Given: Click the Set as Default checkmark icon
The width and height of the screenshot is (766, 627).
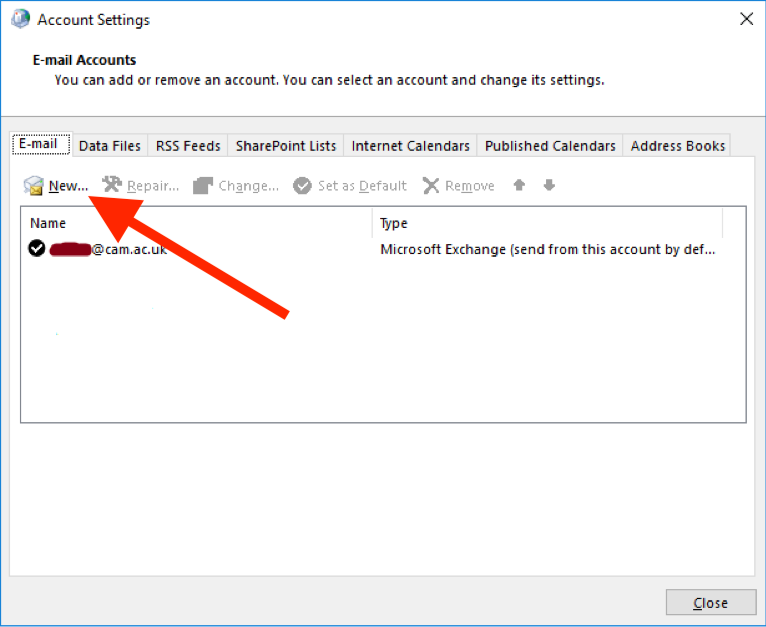Looking at the screenshot, I should 302,186.
